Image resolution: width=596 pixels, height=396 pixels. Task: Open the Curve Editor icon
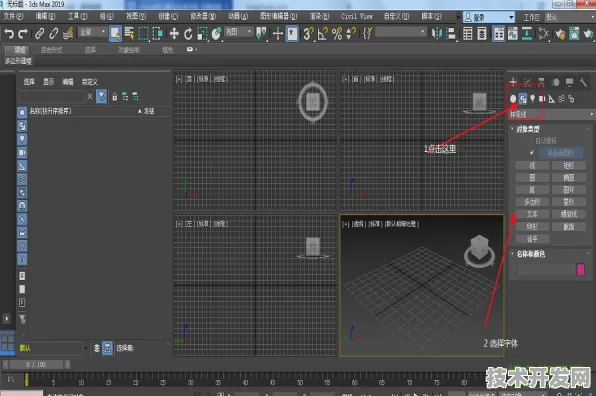coord(513,34)
